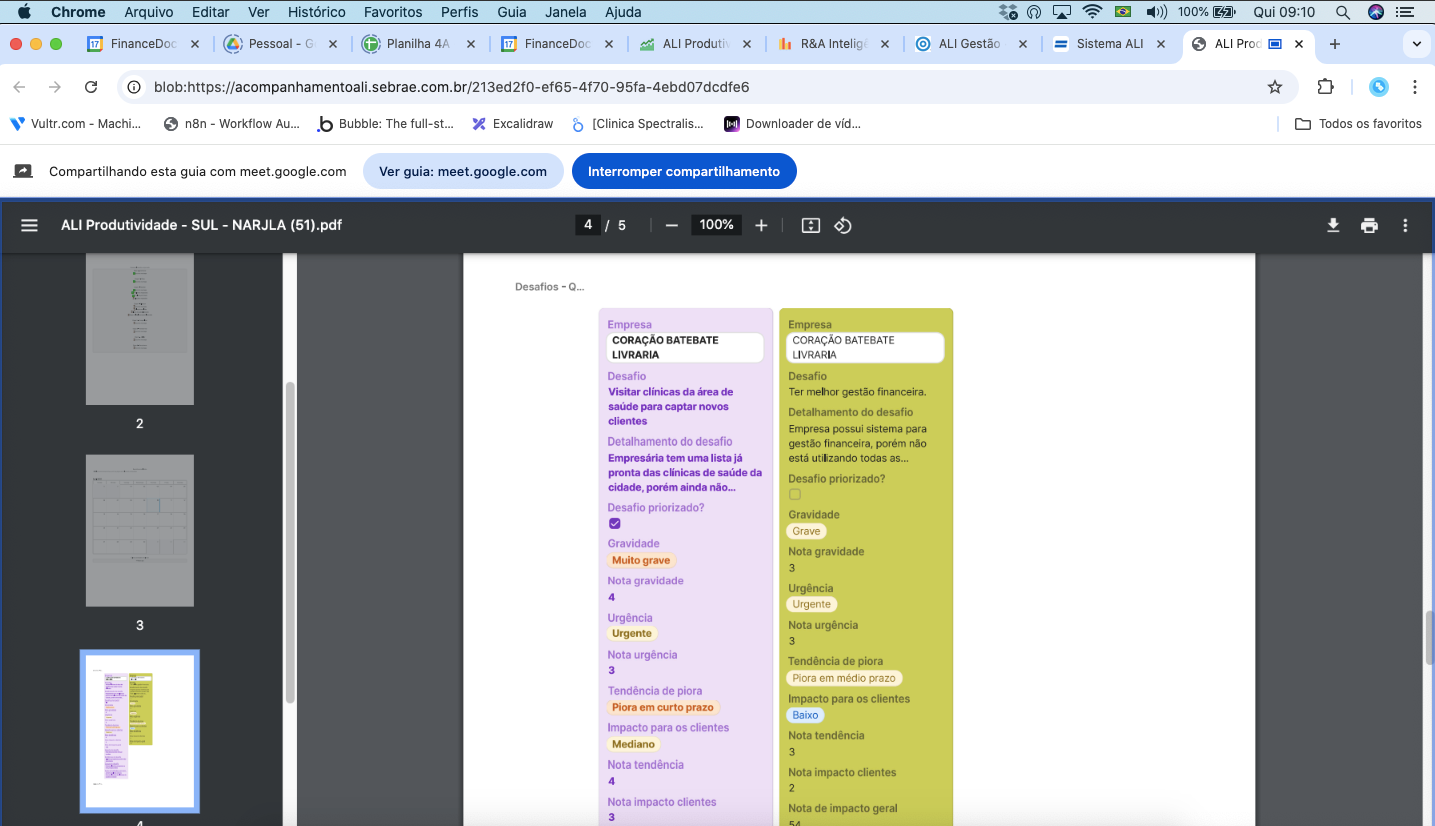Open the Arquivo menu
Screen dimensions: 1435x826
pyautogui.click(x=149, y=12)
